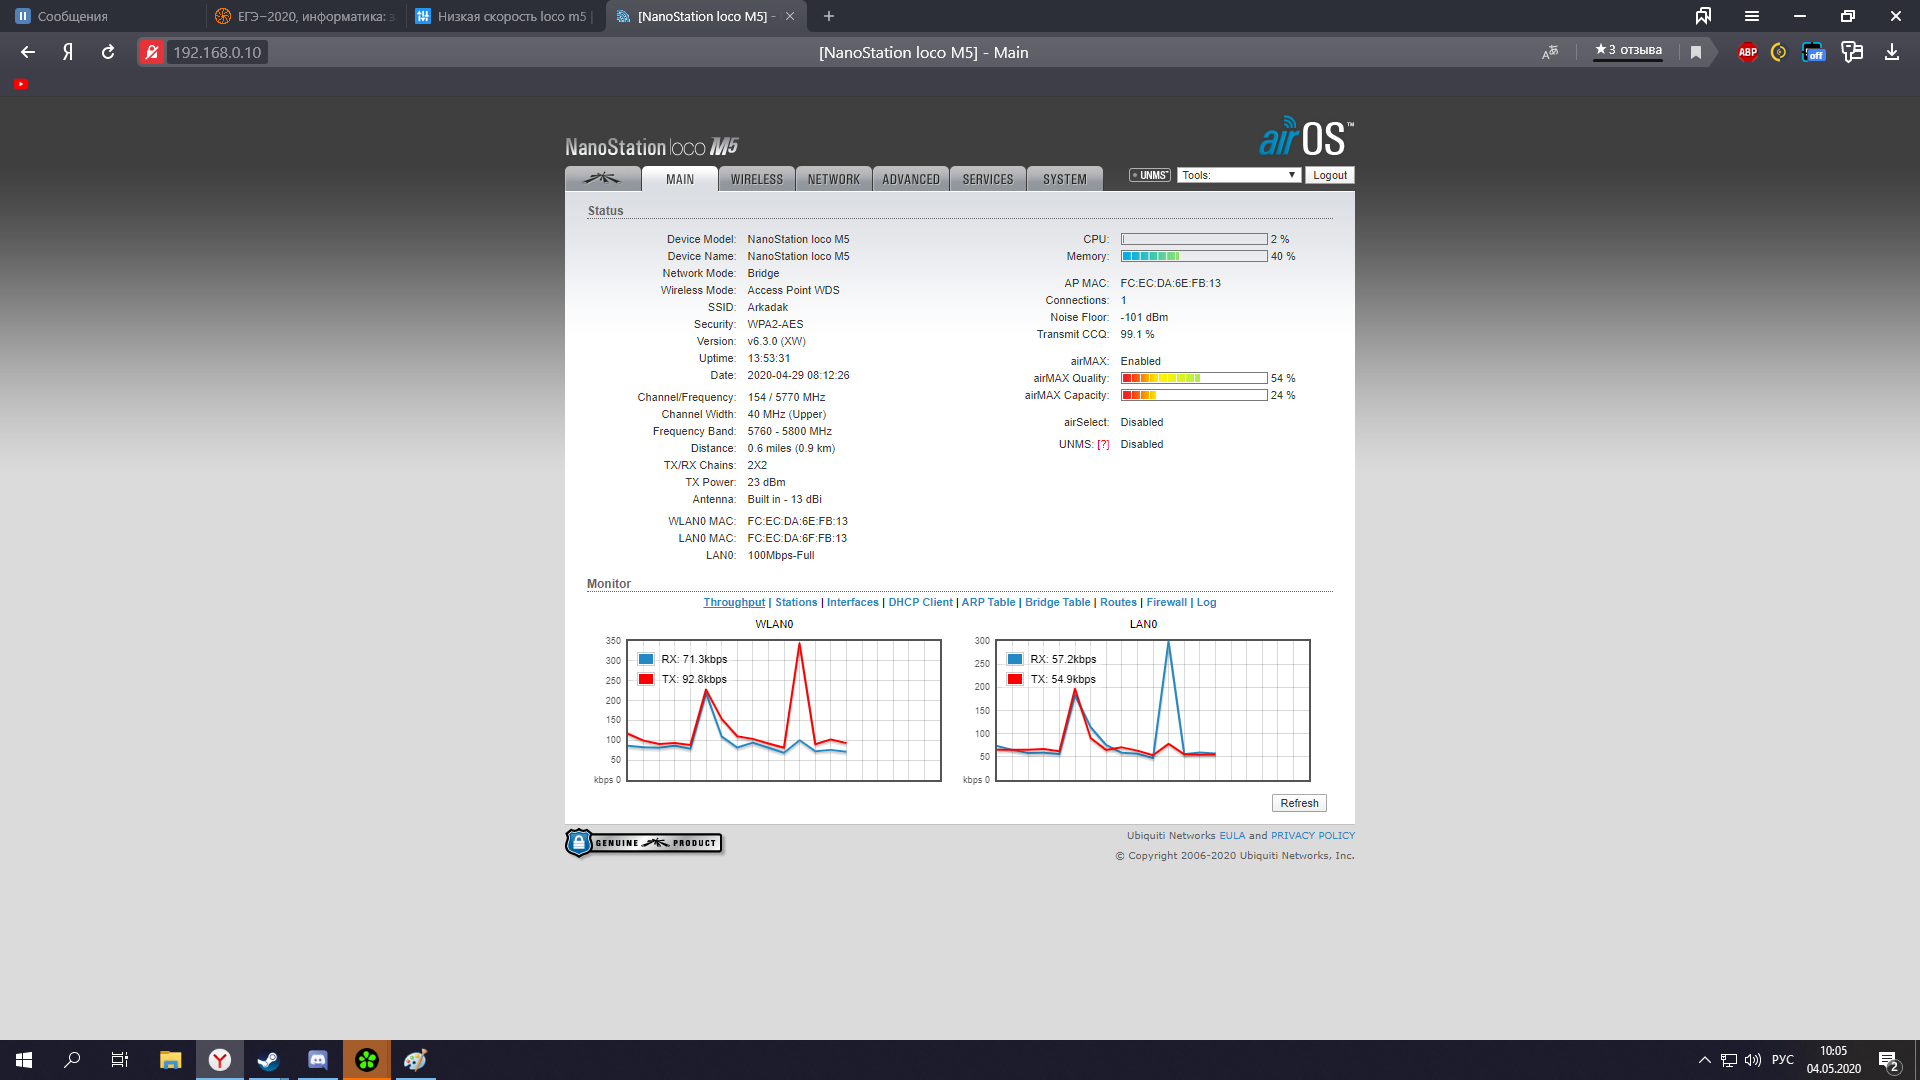Click the Genuine Product badge
This screenshot has height=1080, width=1920.
tap(643, 843)
